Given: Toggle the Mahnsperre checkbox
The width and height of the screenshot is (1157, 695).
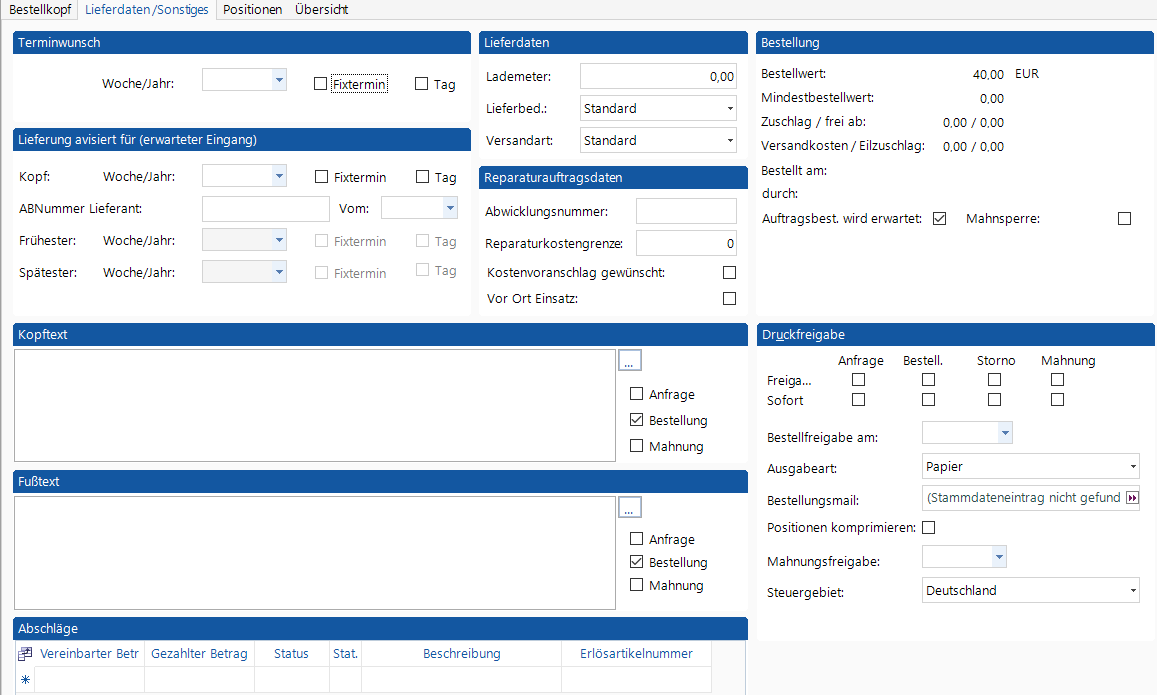Looking at the screenshot, I should 1125,219.
